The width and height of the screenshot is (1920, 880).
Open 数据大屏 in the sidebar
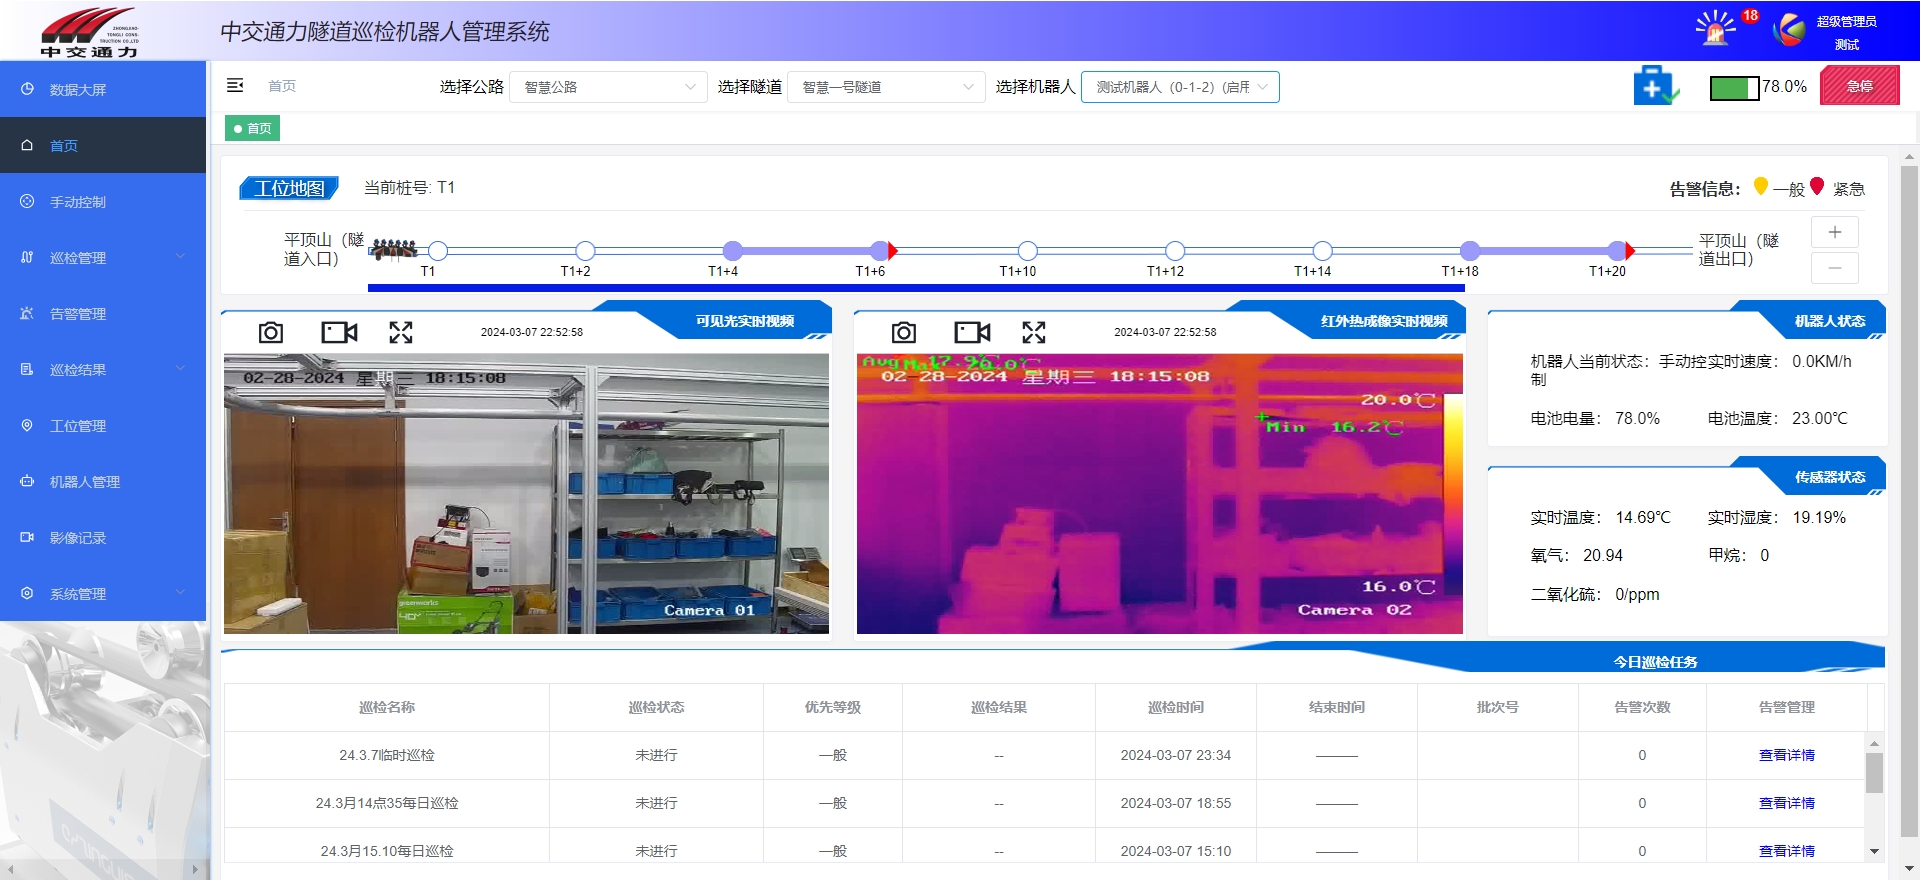(103, 89)
